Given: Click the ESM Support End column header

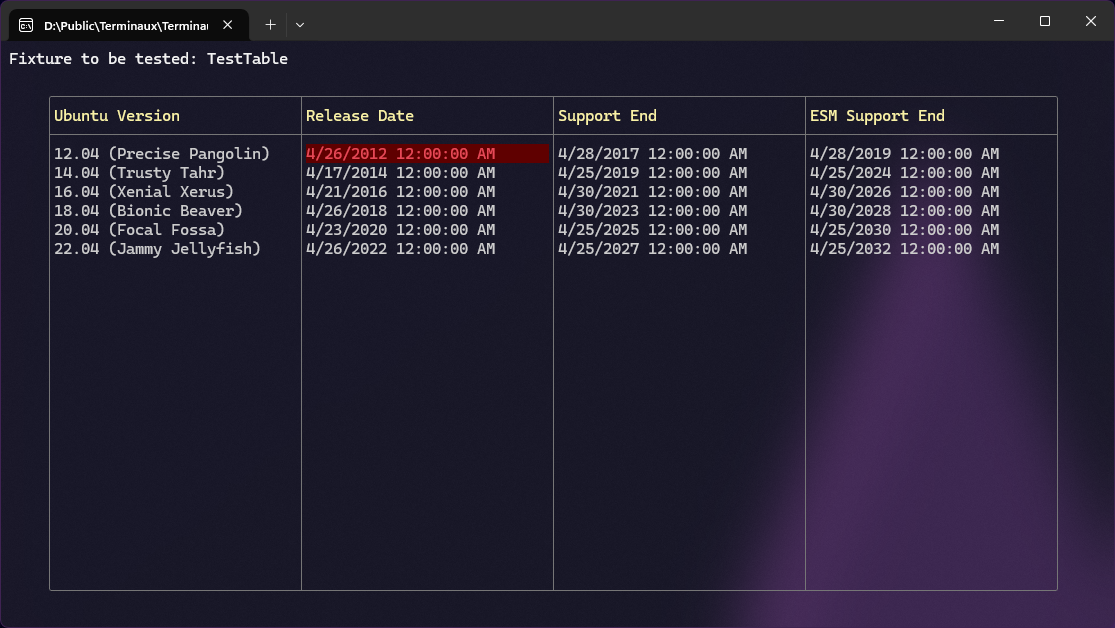Looking at the screenshot, I should (877, 116).
